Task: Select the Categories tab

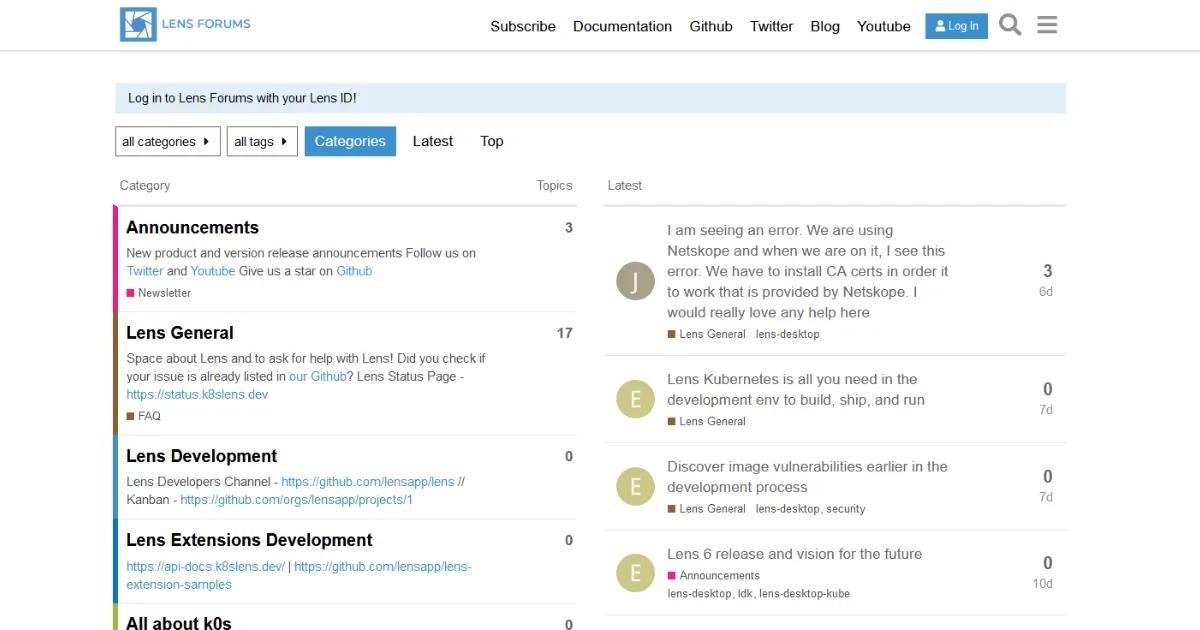Action: point(350,141)
